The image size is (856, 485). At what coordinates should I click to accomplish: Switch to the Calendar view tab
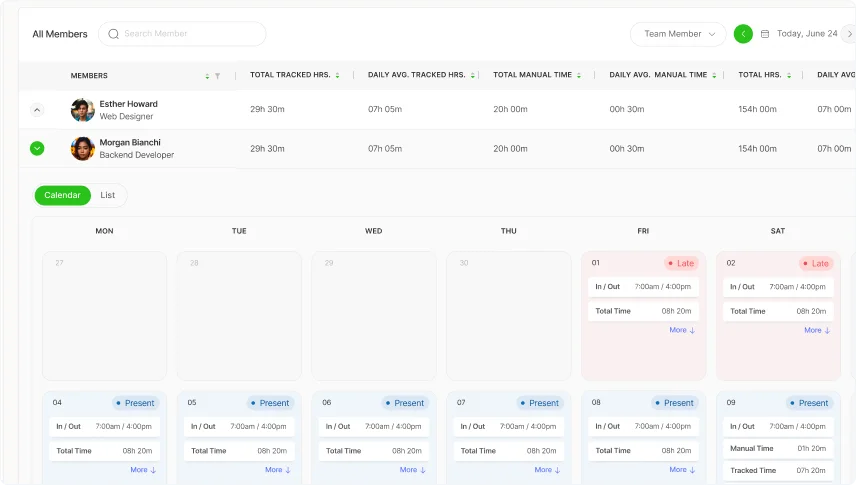click(x=62, y=196)
